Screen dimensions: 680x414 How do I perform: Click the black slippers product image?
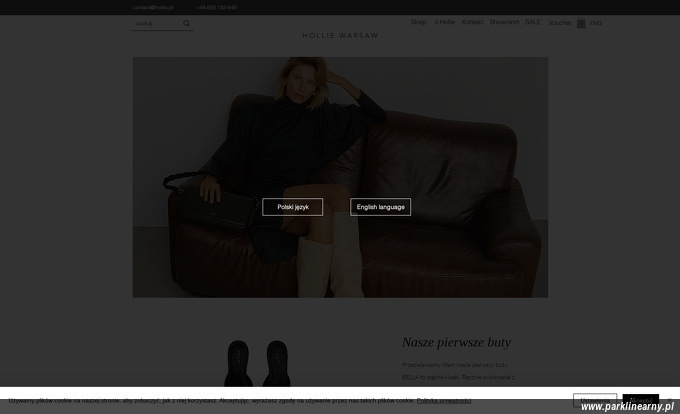(257, 363)
